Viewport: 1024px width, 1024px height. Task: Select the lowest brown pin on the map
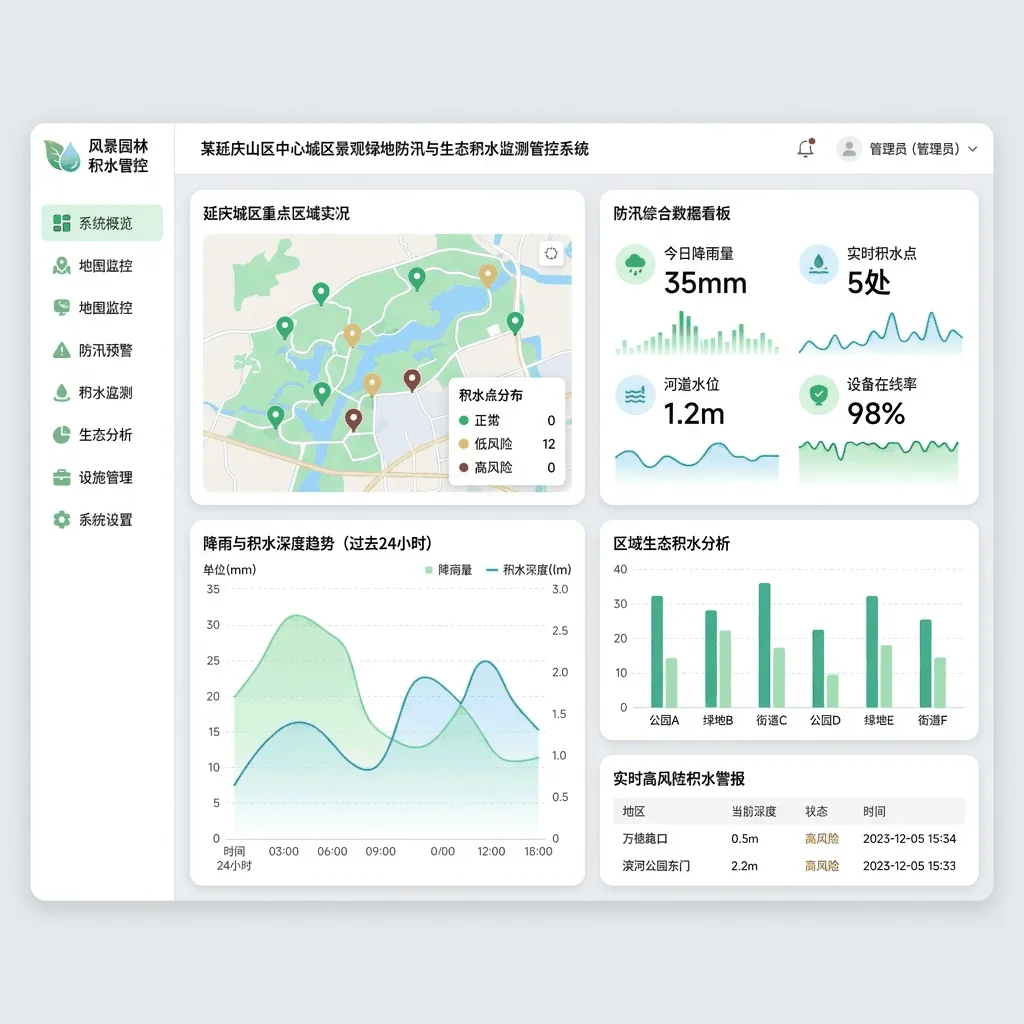pyautogui.click(x=353, y=420)
